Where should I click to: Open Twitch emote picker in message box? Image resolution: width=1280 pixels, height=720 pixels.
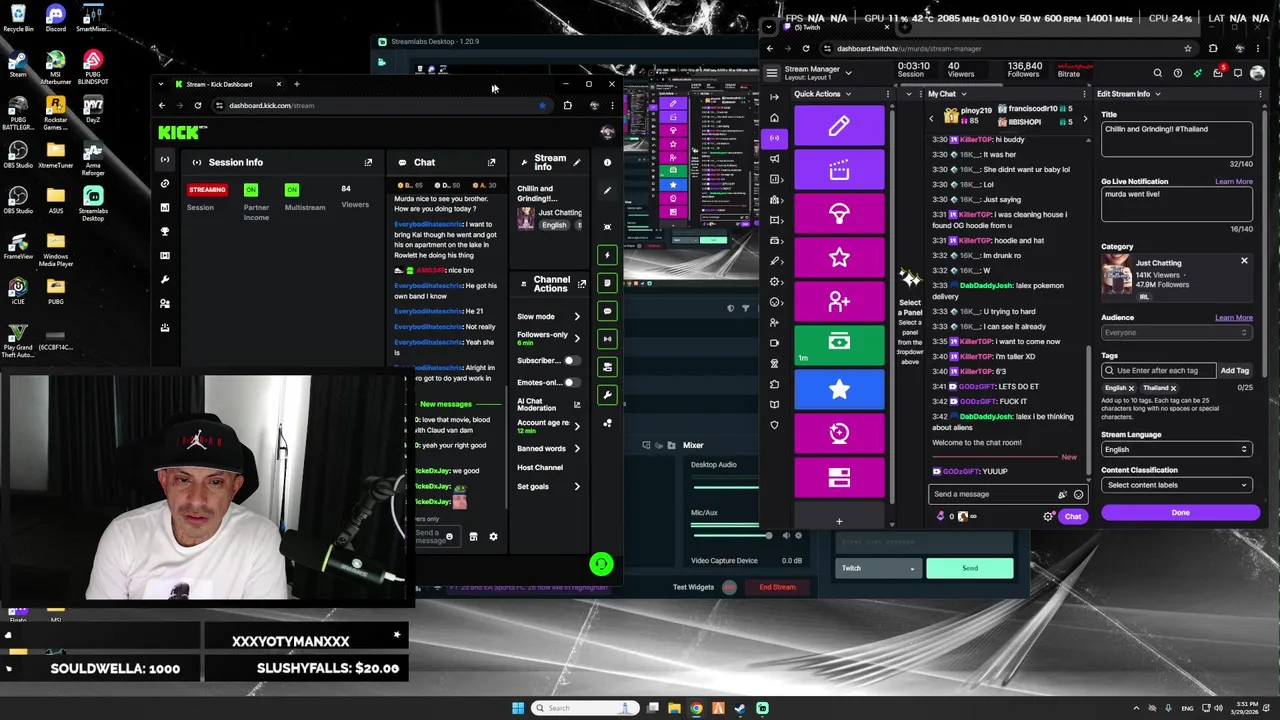[1078, 494]
